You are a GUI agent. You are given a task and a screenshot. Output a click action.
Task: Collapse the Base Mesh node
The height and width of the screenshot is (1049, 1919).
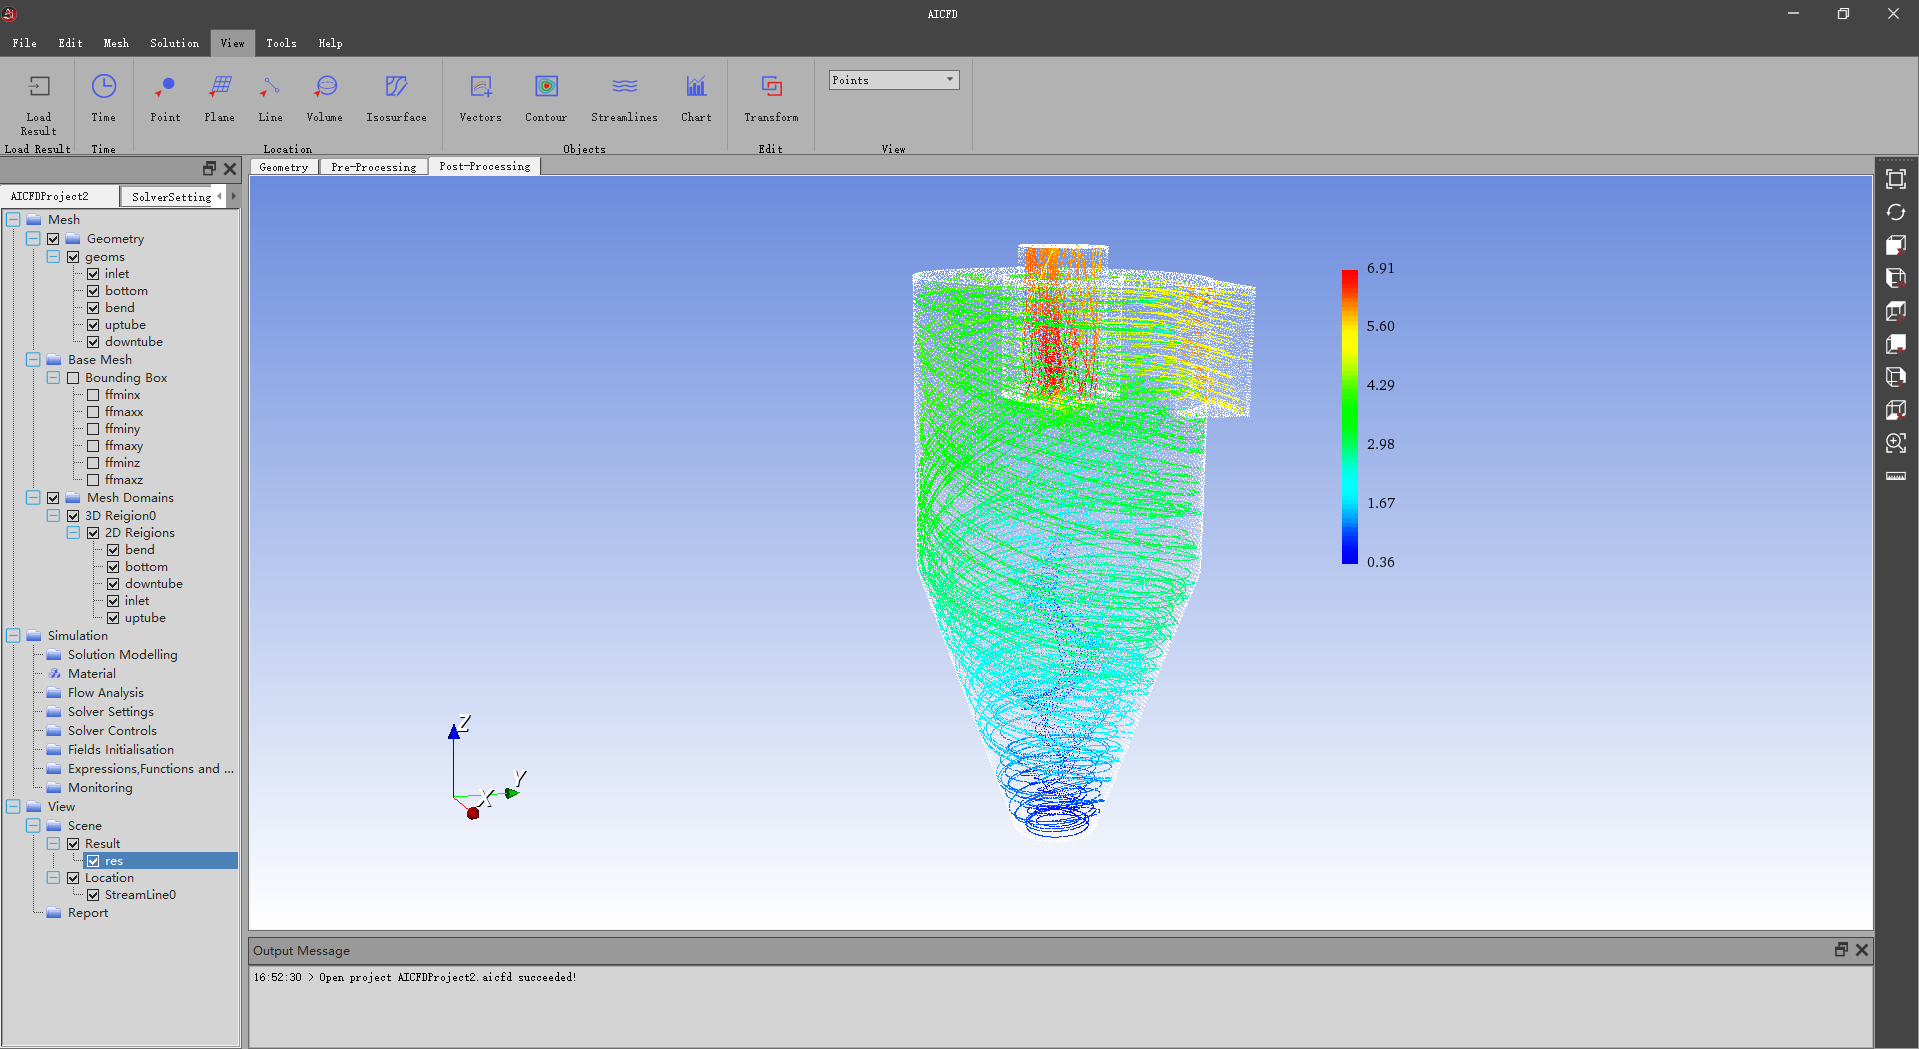[x=33, y=360]
